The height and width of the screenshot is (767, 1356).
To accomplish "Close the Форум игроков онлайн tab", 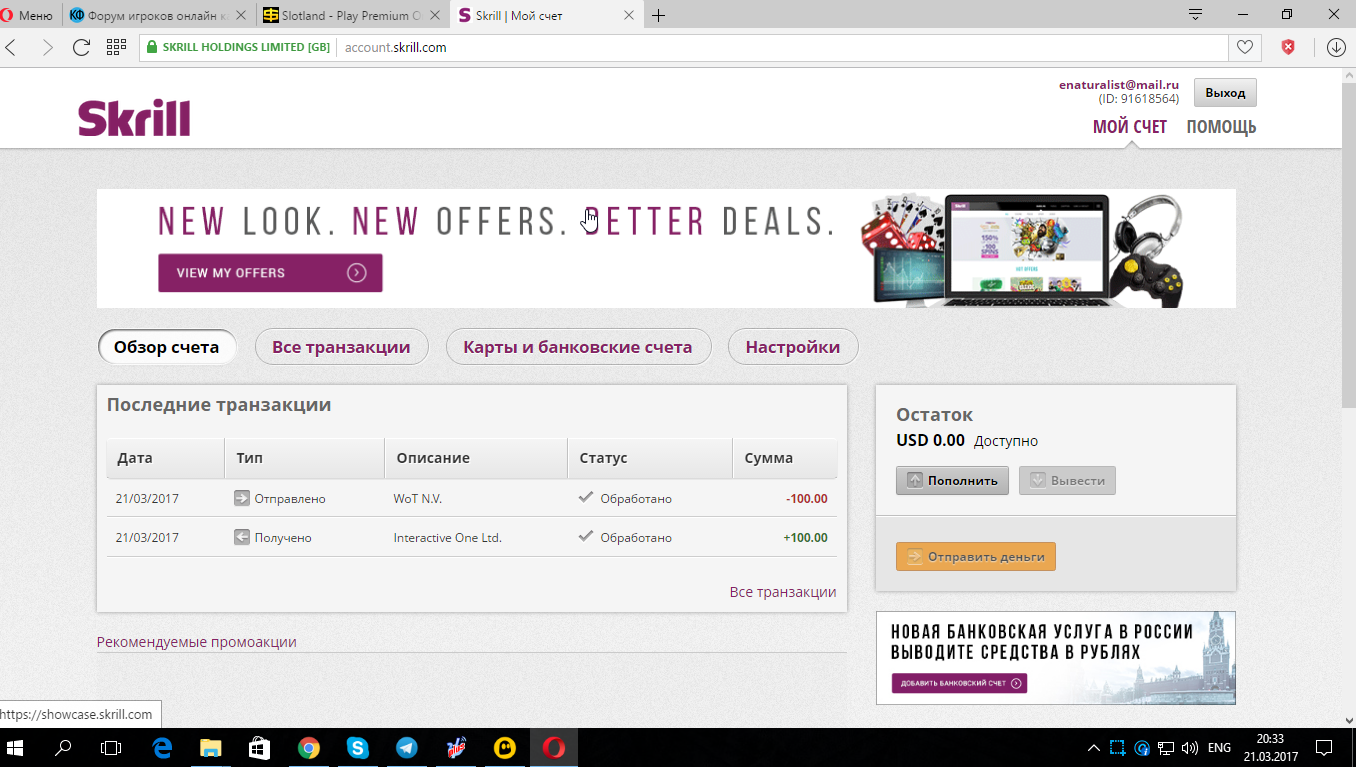I will (x=241, y=16).
